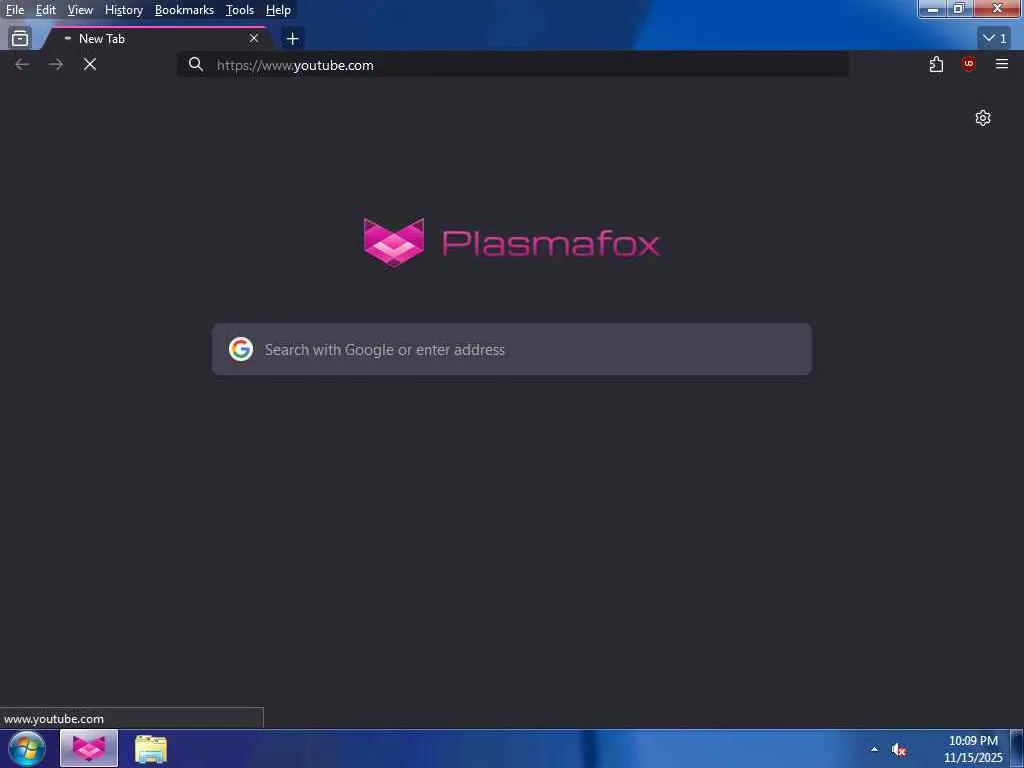Image resolution: width=1024 pixels, height=768 pixels.
Task: Click Plasmafox taskbar button
Action: pos(89,748)
